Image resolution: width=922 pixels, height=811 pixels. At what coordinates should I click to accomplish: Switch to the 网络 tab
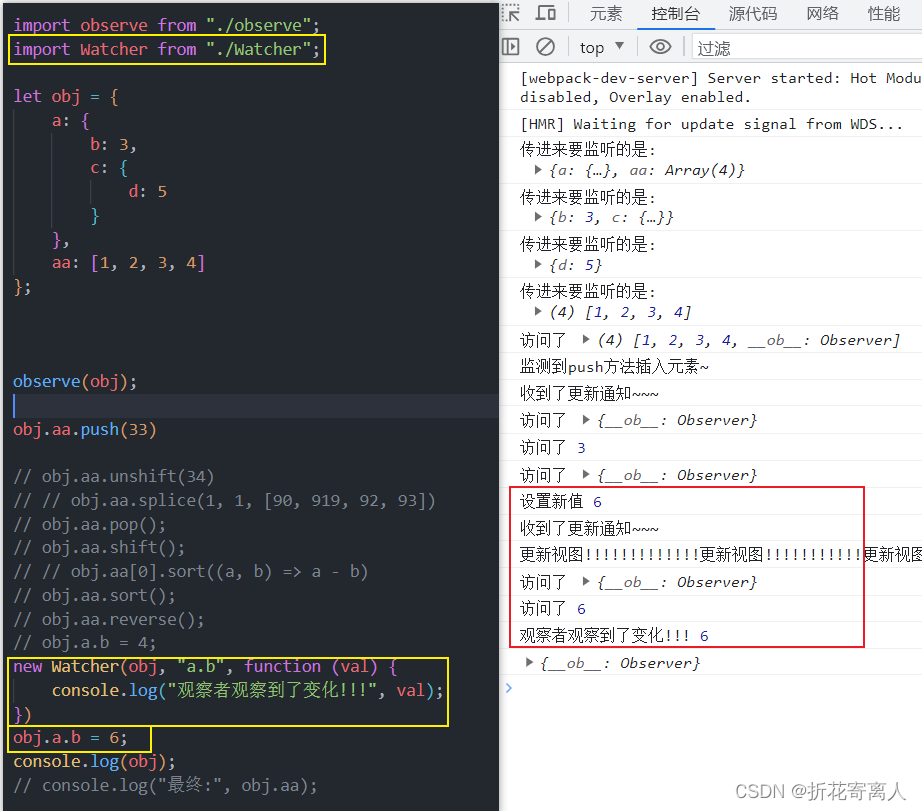click(822, 13)
